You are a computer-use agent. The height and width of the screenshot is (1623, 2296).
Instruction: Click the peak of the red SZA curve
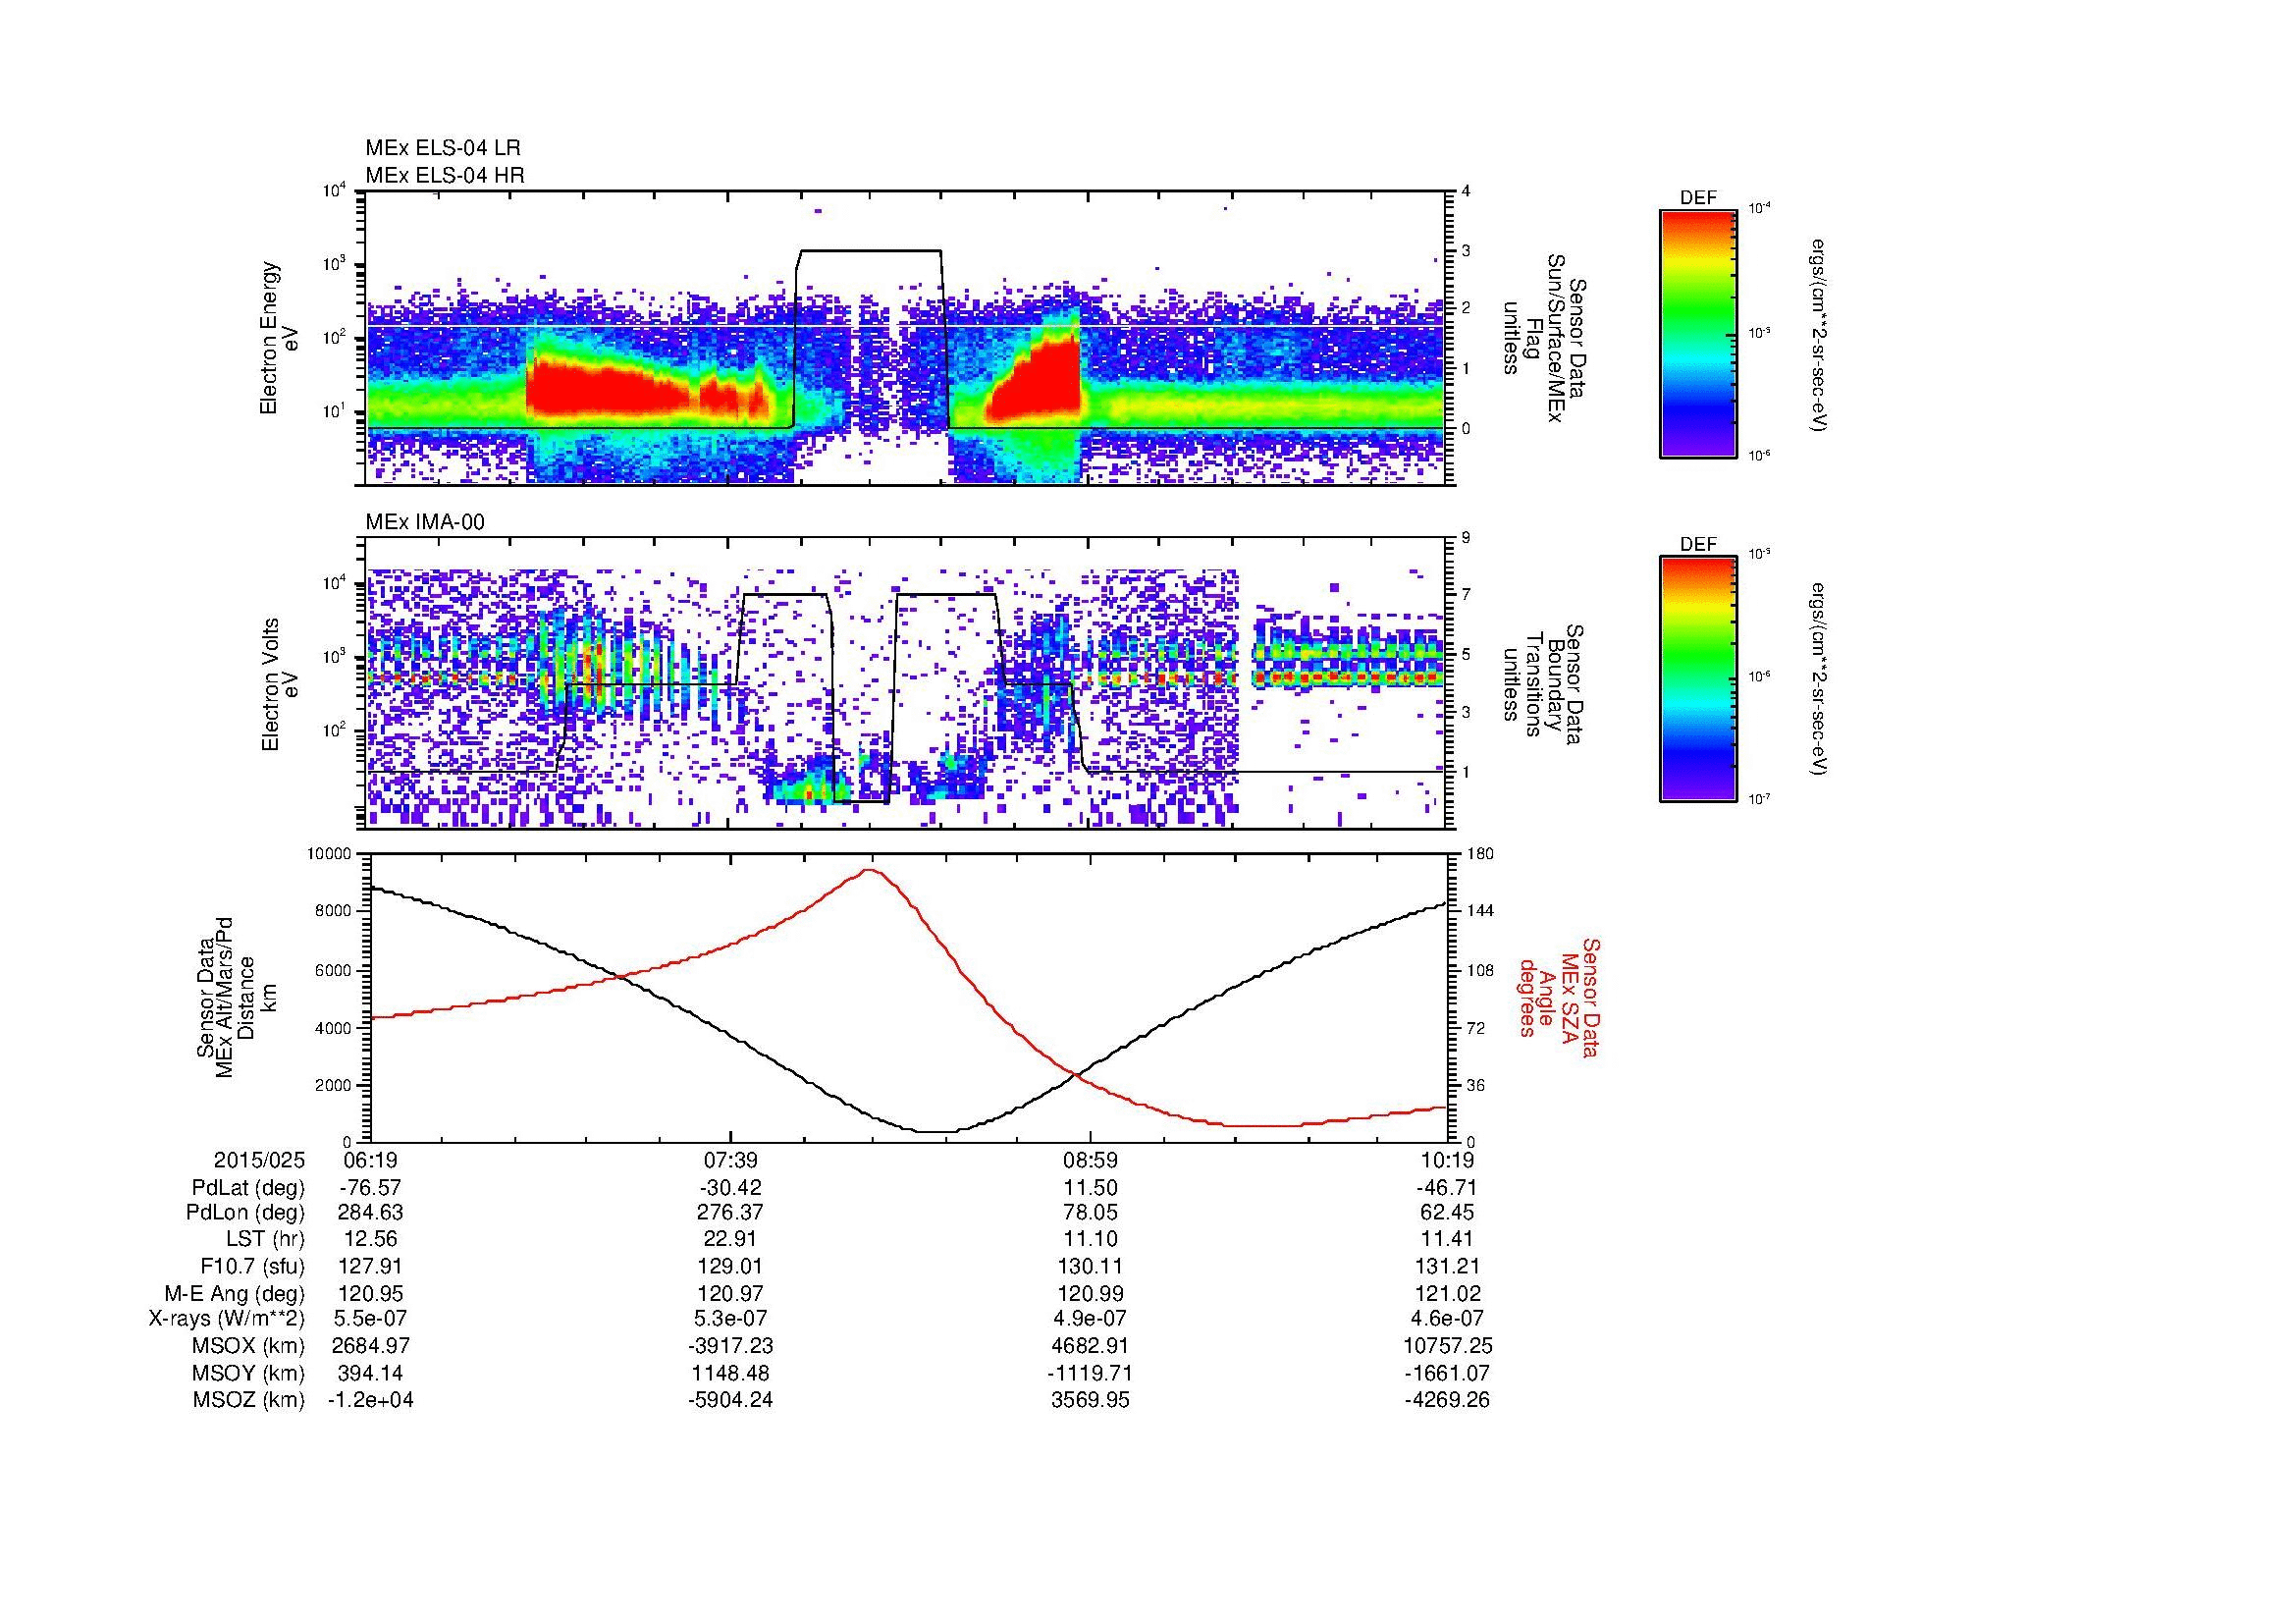coord(868,869)
